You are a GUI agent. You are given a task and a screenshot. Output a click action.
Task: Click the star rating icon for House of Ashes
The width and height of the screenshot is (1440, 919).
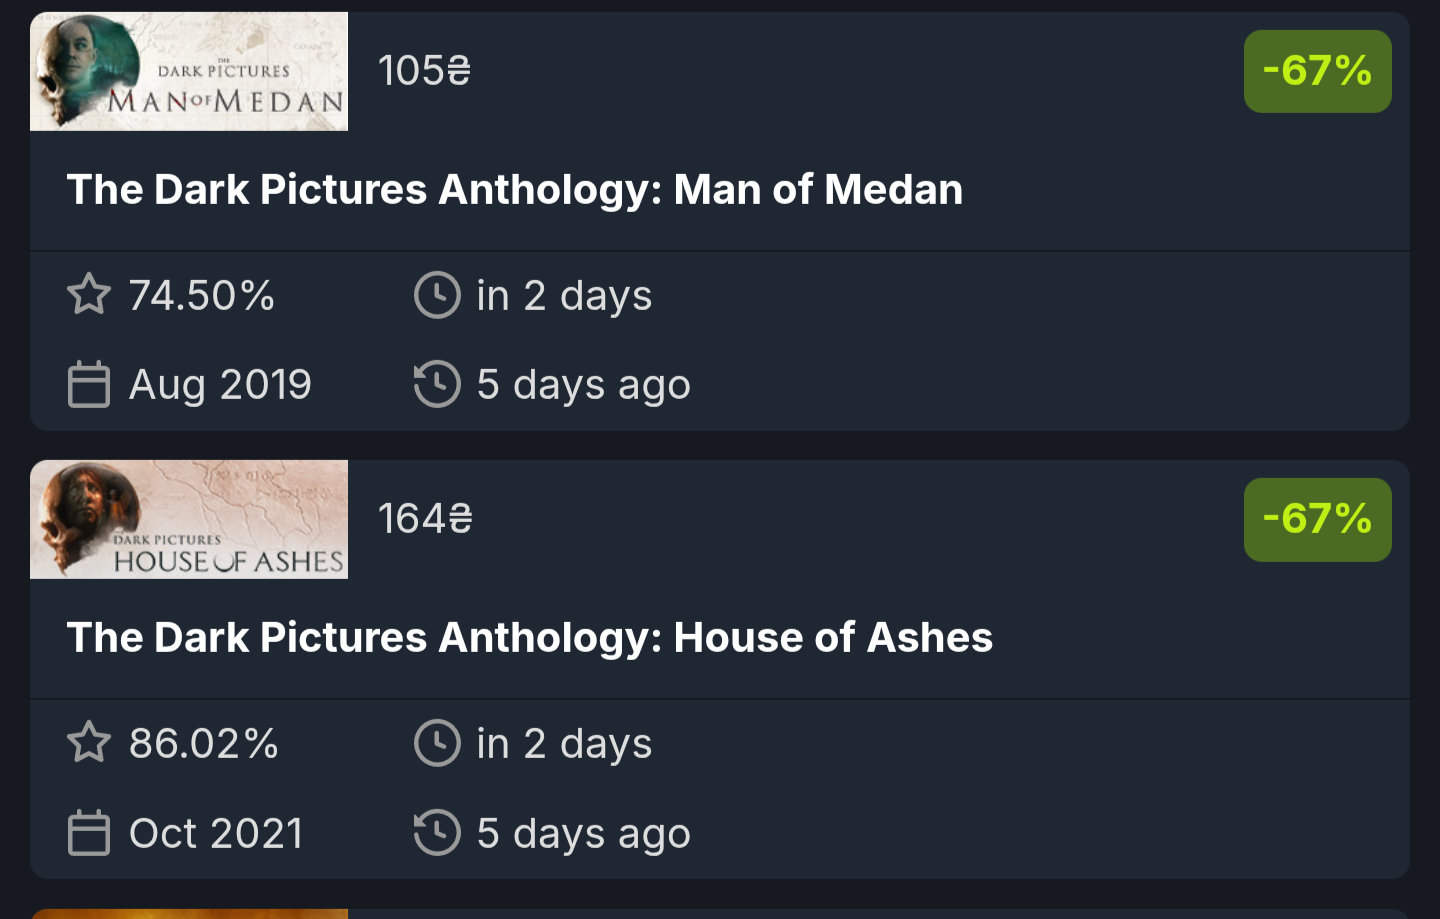(x=89, y=743)
